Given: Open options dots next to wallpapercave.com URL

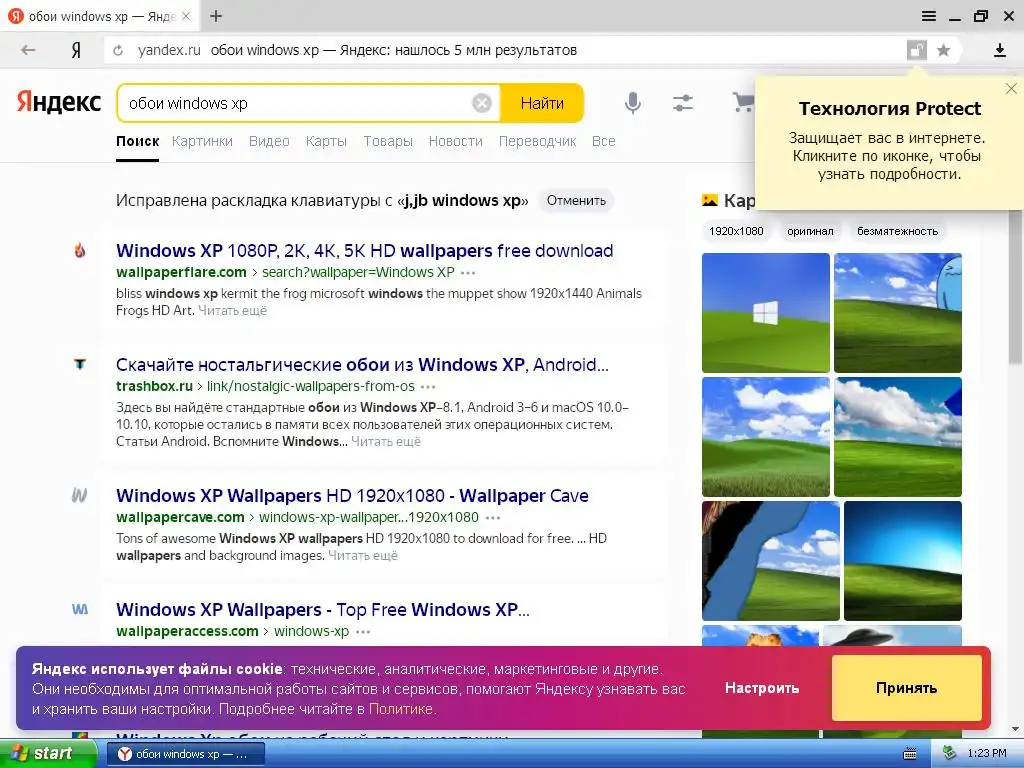Looking at the screenshot, I should (x=492, y=518).
